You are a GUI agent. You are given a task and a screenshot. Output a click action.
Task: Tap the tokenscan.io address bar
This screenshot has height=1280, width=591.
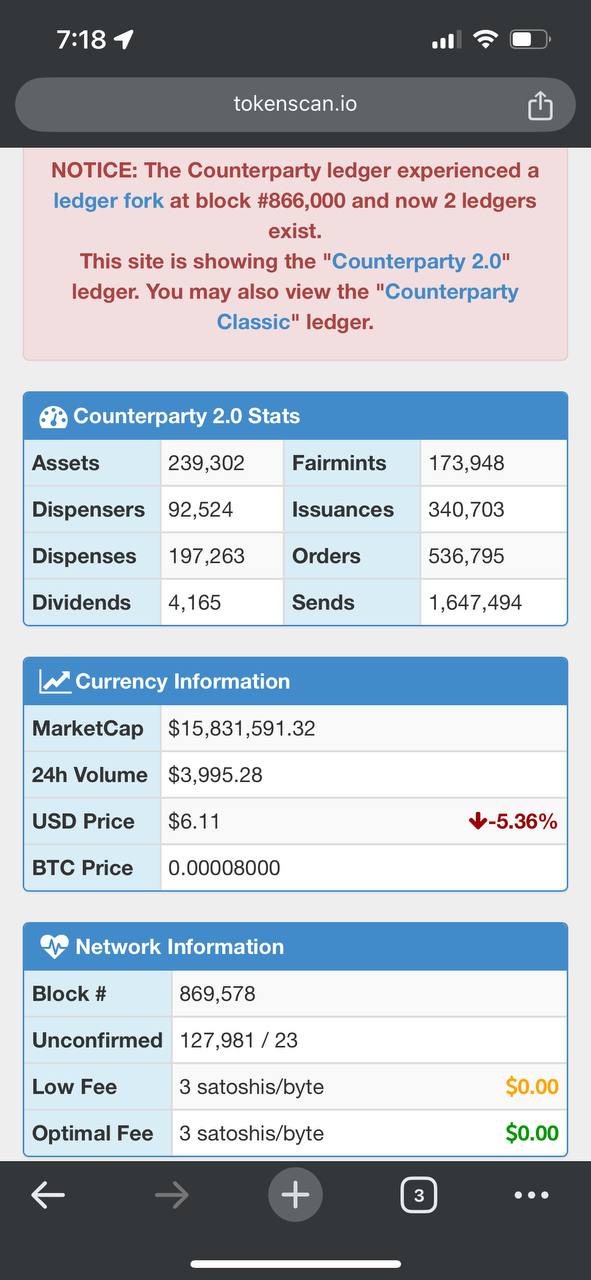point(295,104)
